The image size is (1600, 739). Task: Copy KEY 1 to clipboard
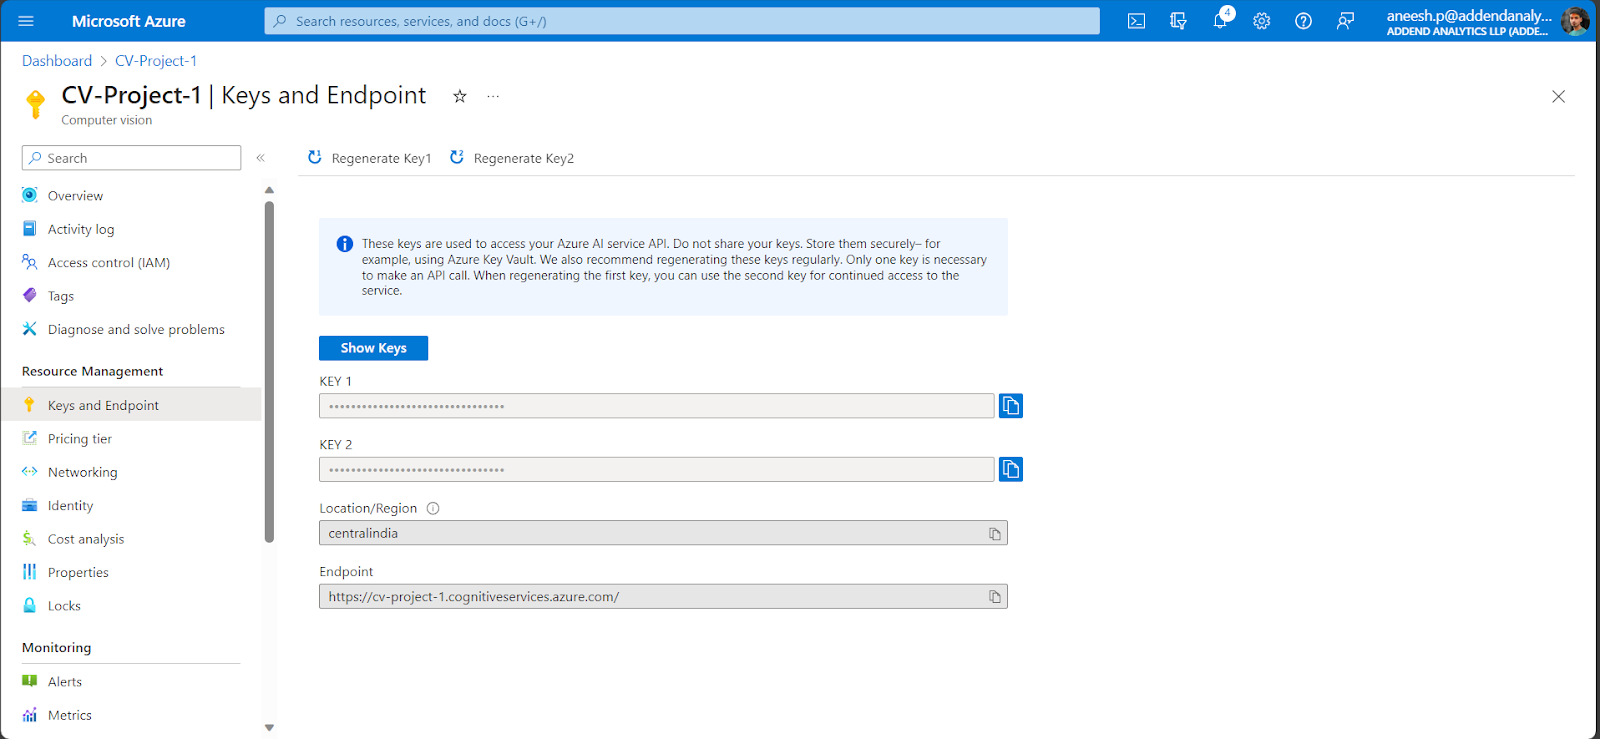(x=1011, y=405)
